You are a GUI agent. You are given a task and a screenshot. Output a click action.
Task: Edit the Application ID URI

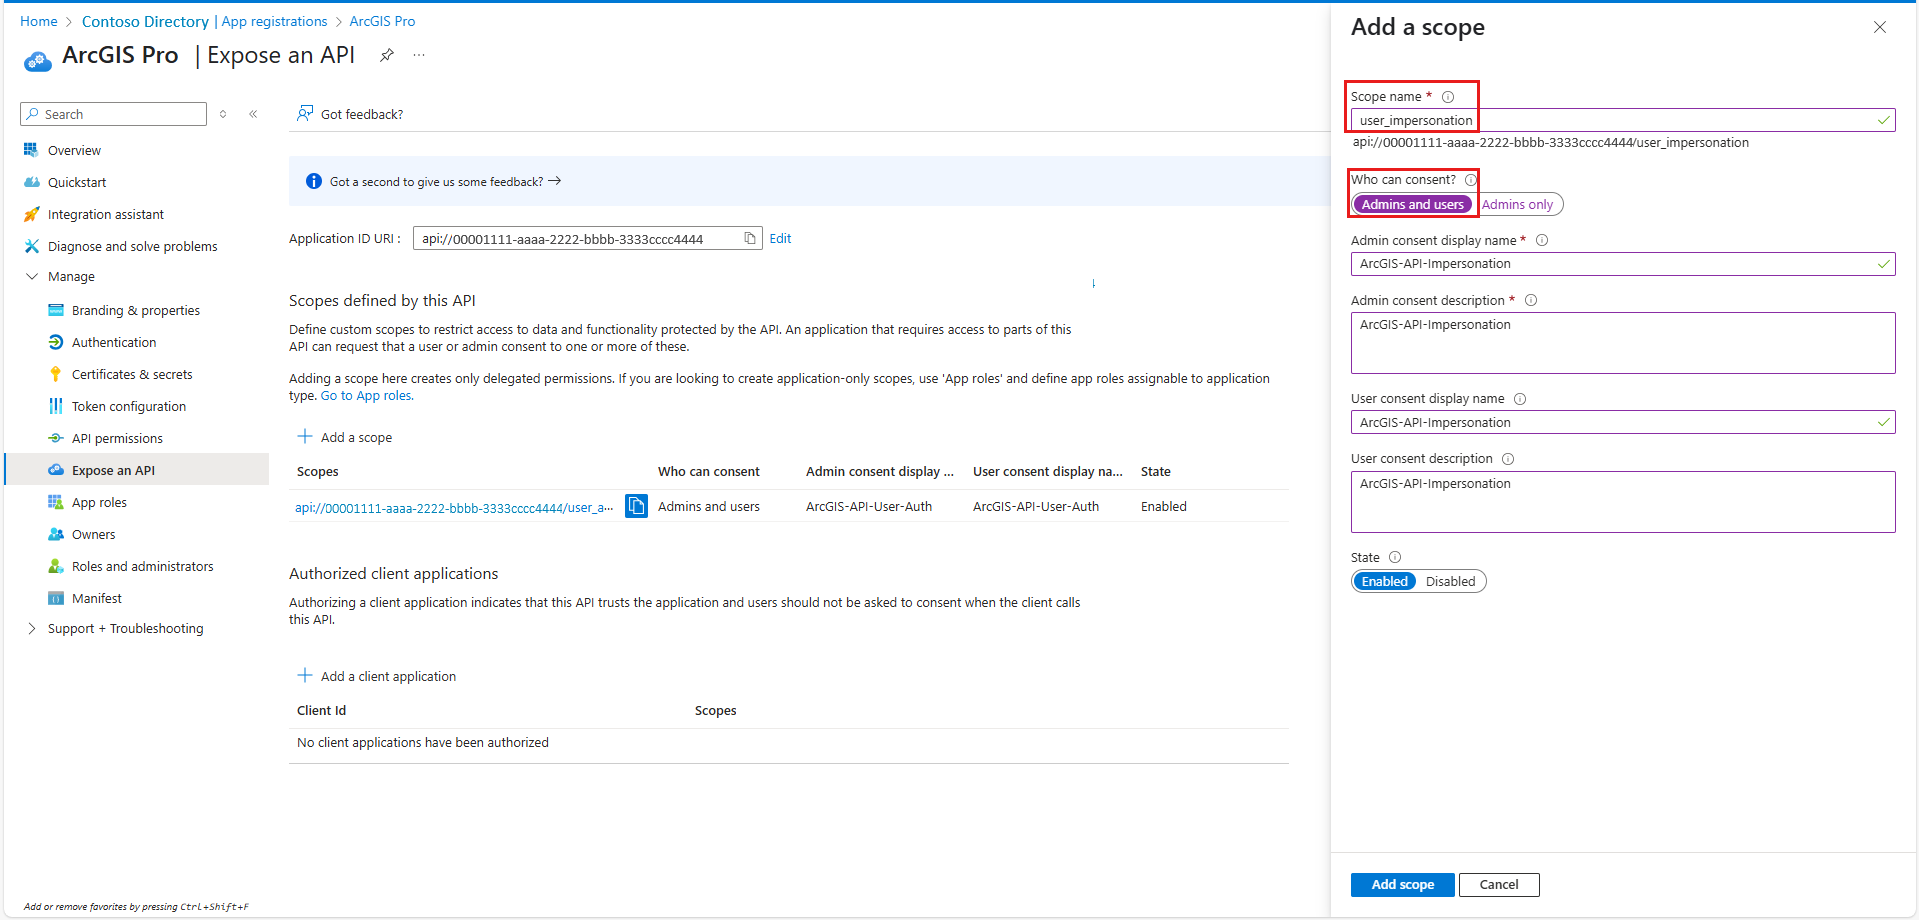780,238
